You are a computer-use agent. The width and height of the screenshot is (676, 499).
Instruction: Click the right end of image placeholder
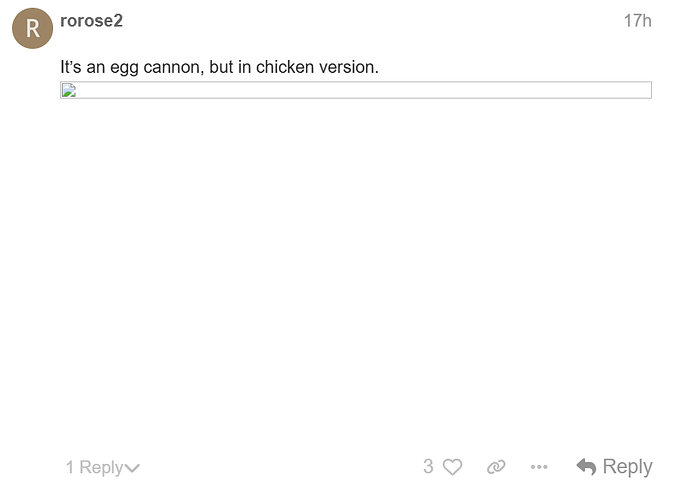click(645, 91)
